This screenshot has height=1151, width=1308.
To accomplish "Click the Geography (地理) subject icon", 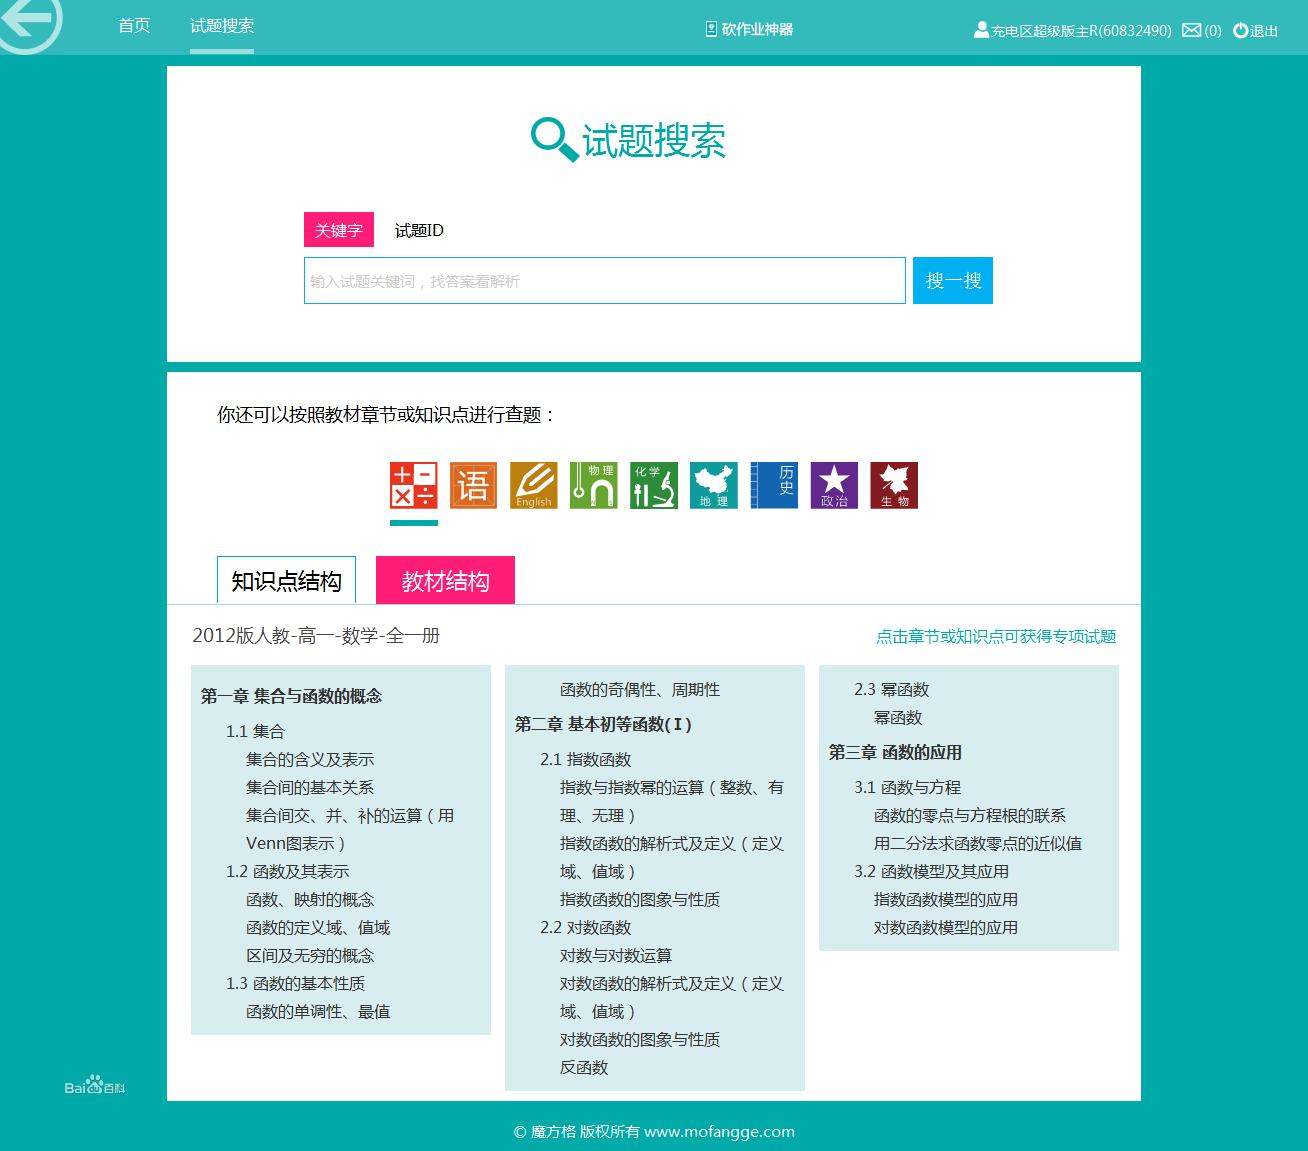I will tap(713, 485).
